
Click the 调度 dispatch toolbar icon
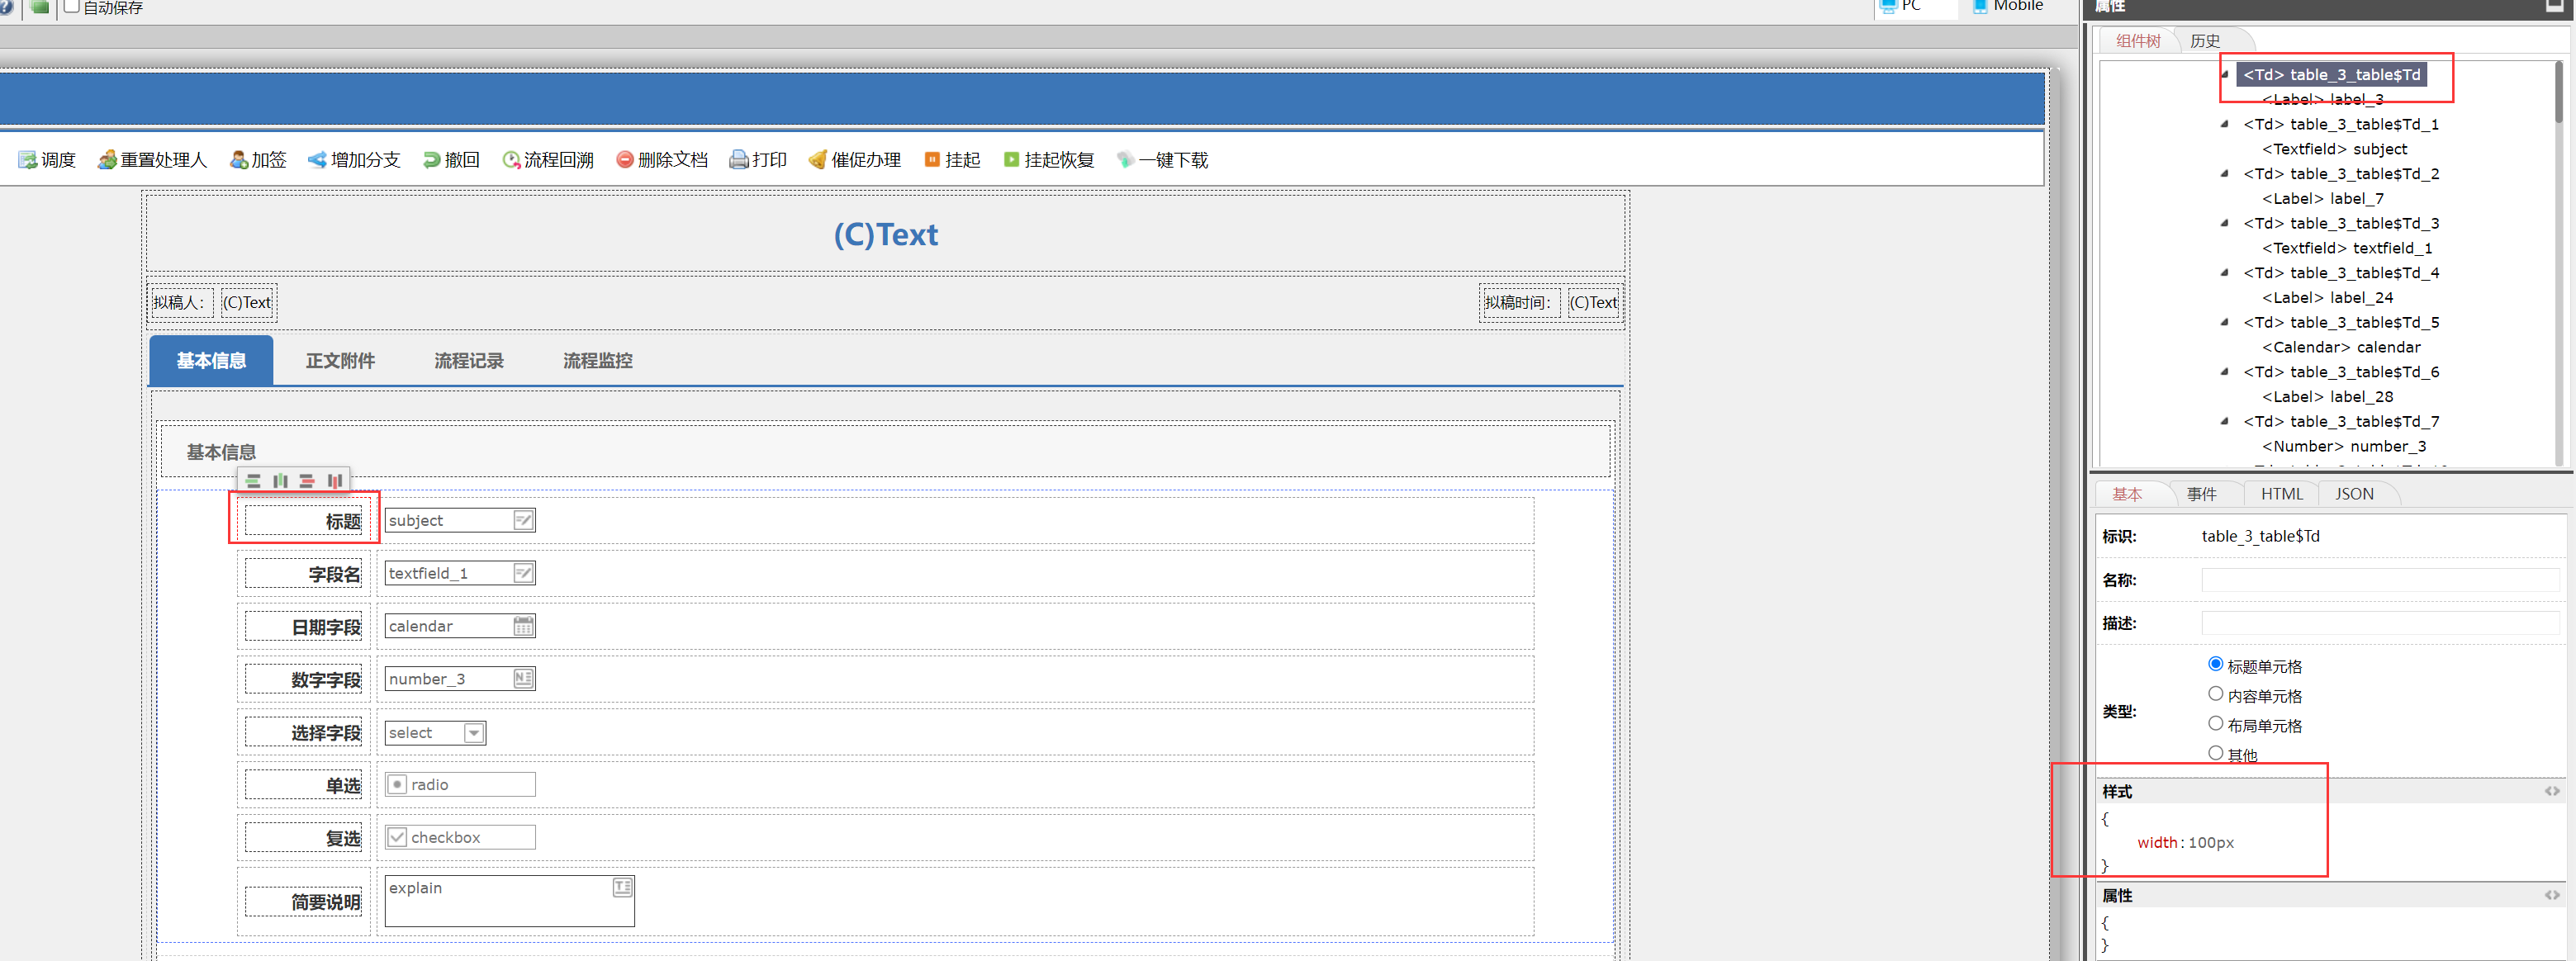(27, 160)
